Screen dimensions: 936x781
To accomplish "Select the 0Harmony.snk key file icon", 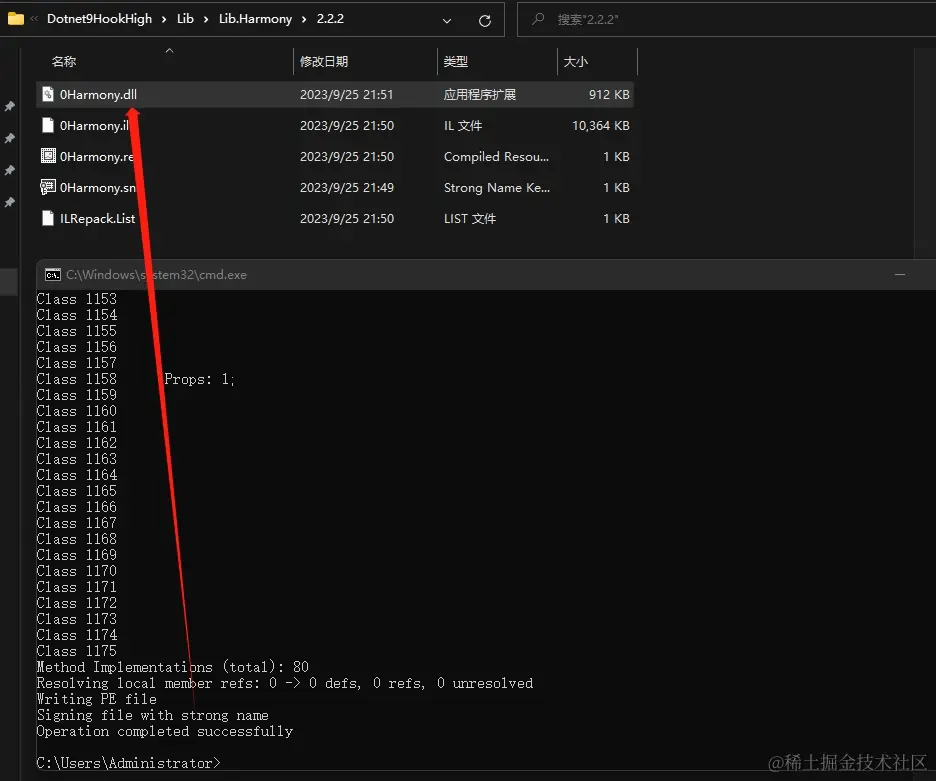I will coord(48,187).
